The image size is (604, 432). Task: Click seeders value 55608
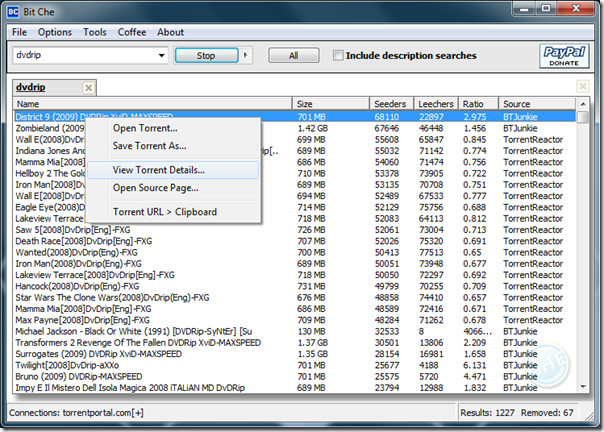click(x=386, y=140)
